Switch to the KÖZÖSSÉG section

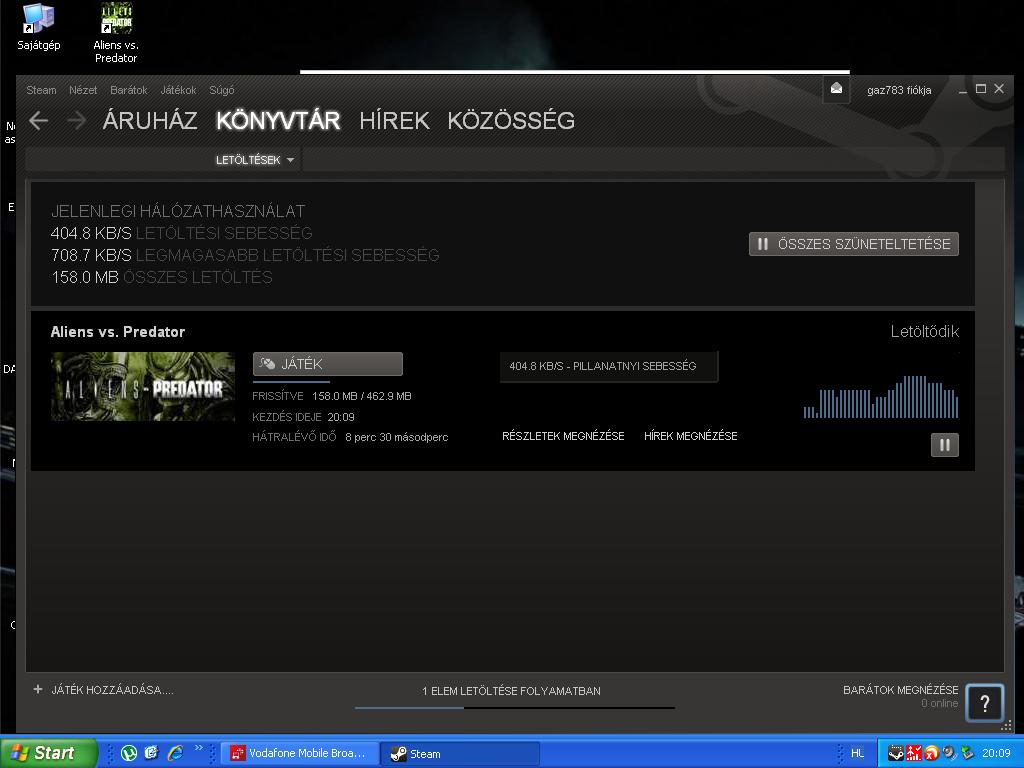[x=511, y=120]
